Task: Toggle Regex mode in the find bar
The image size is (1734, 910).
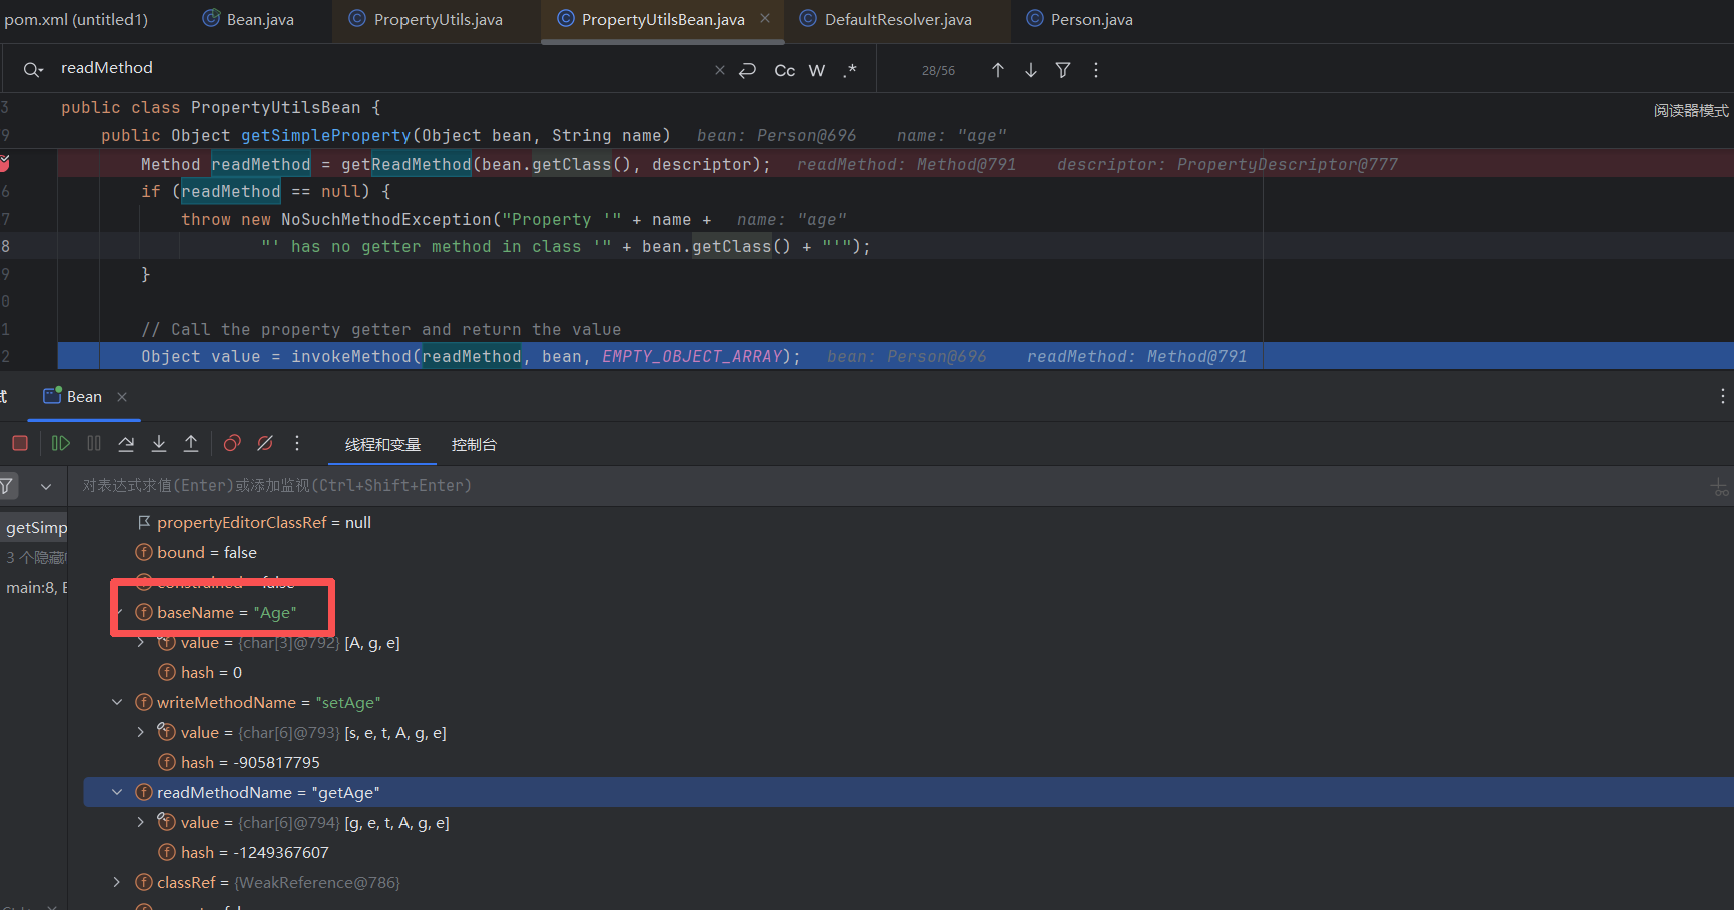Action: tap(850, 70)
